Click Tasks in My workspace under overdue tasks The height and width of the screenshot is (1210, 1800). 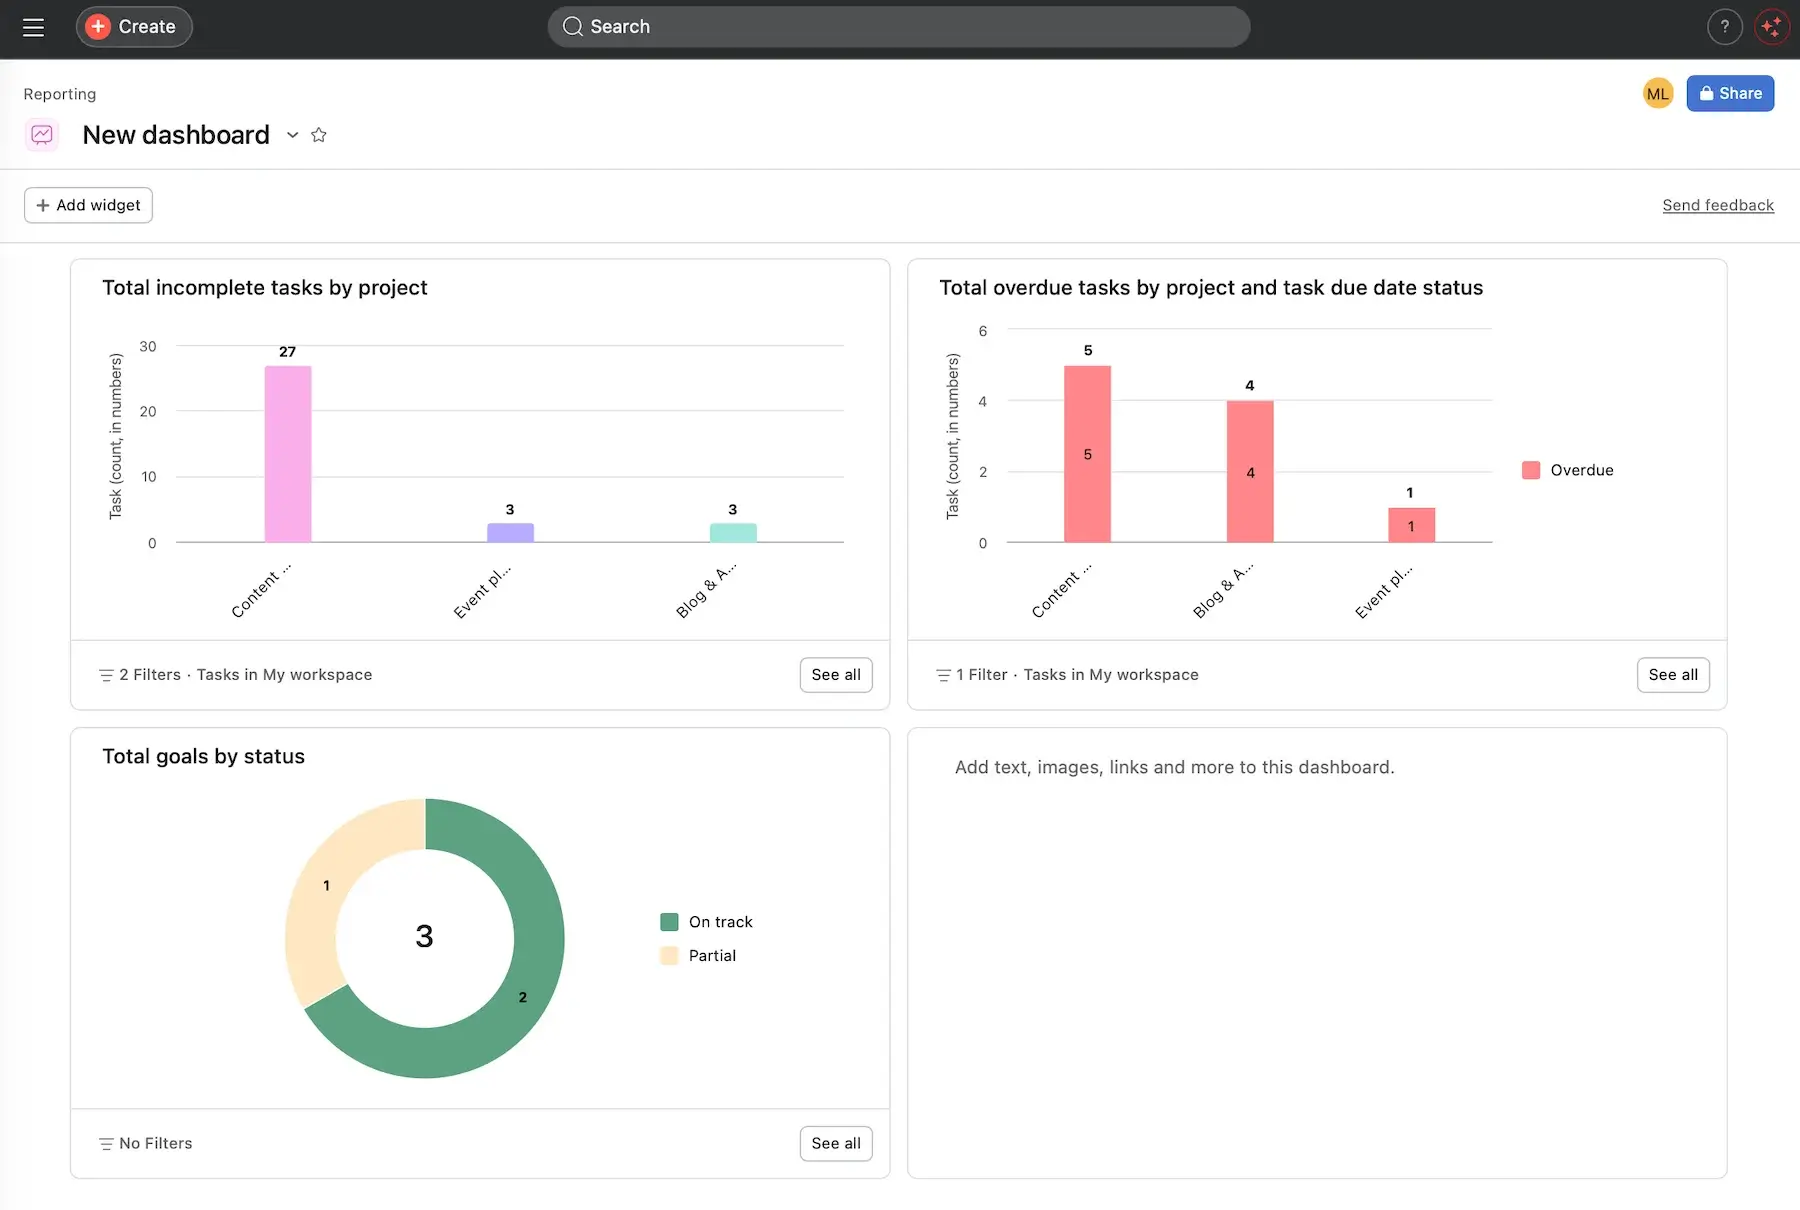(1111, 675)
